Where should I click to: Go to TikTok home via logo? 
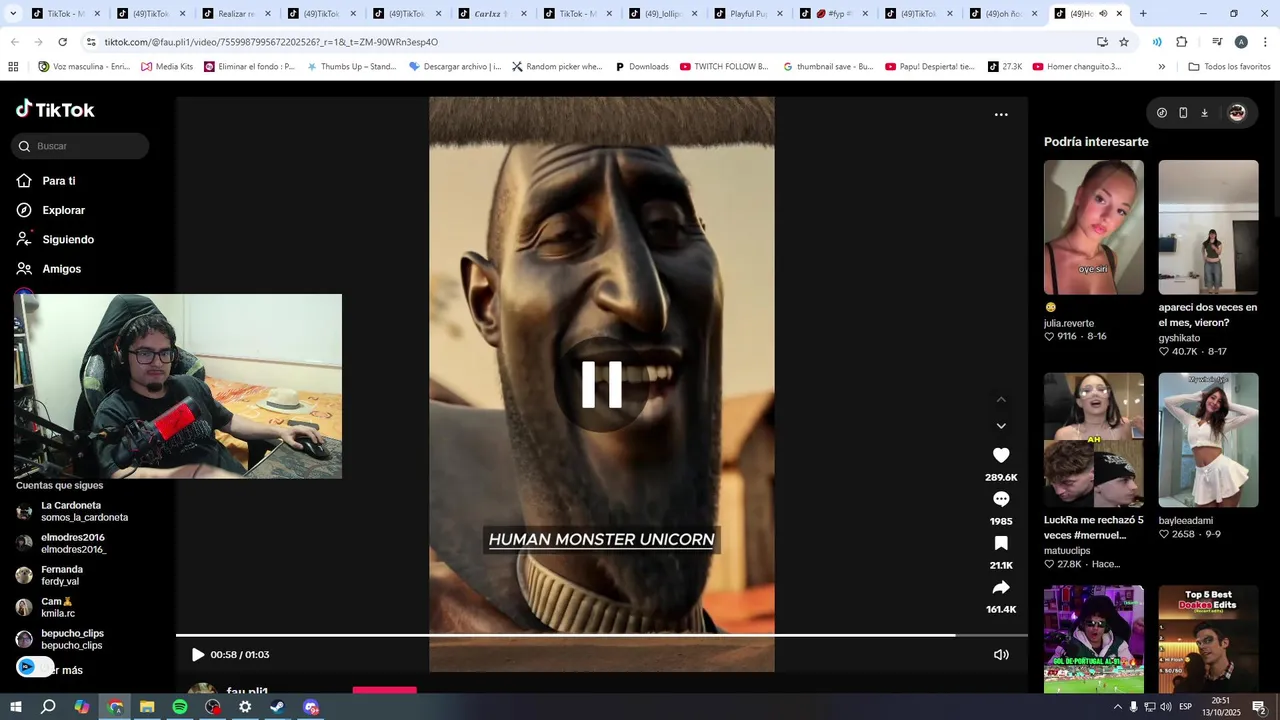[55, 109]
